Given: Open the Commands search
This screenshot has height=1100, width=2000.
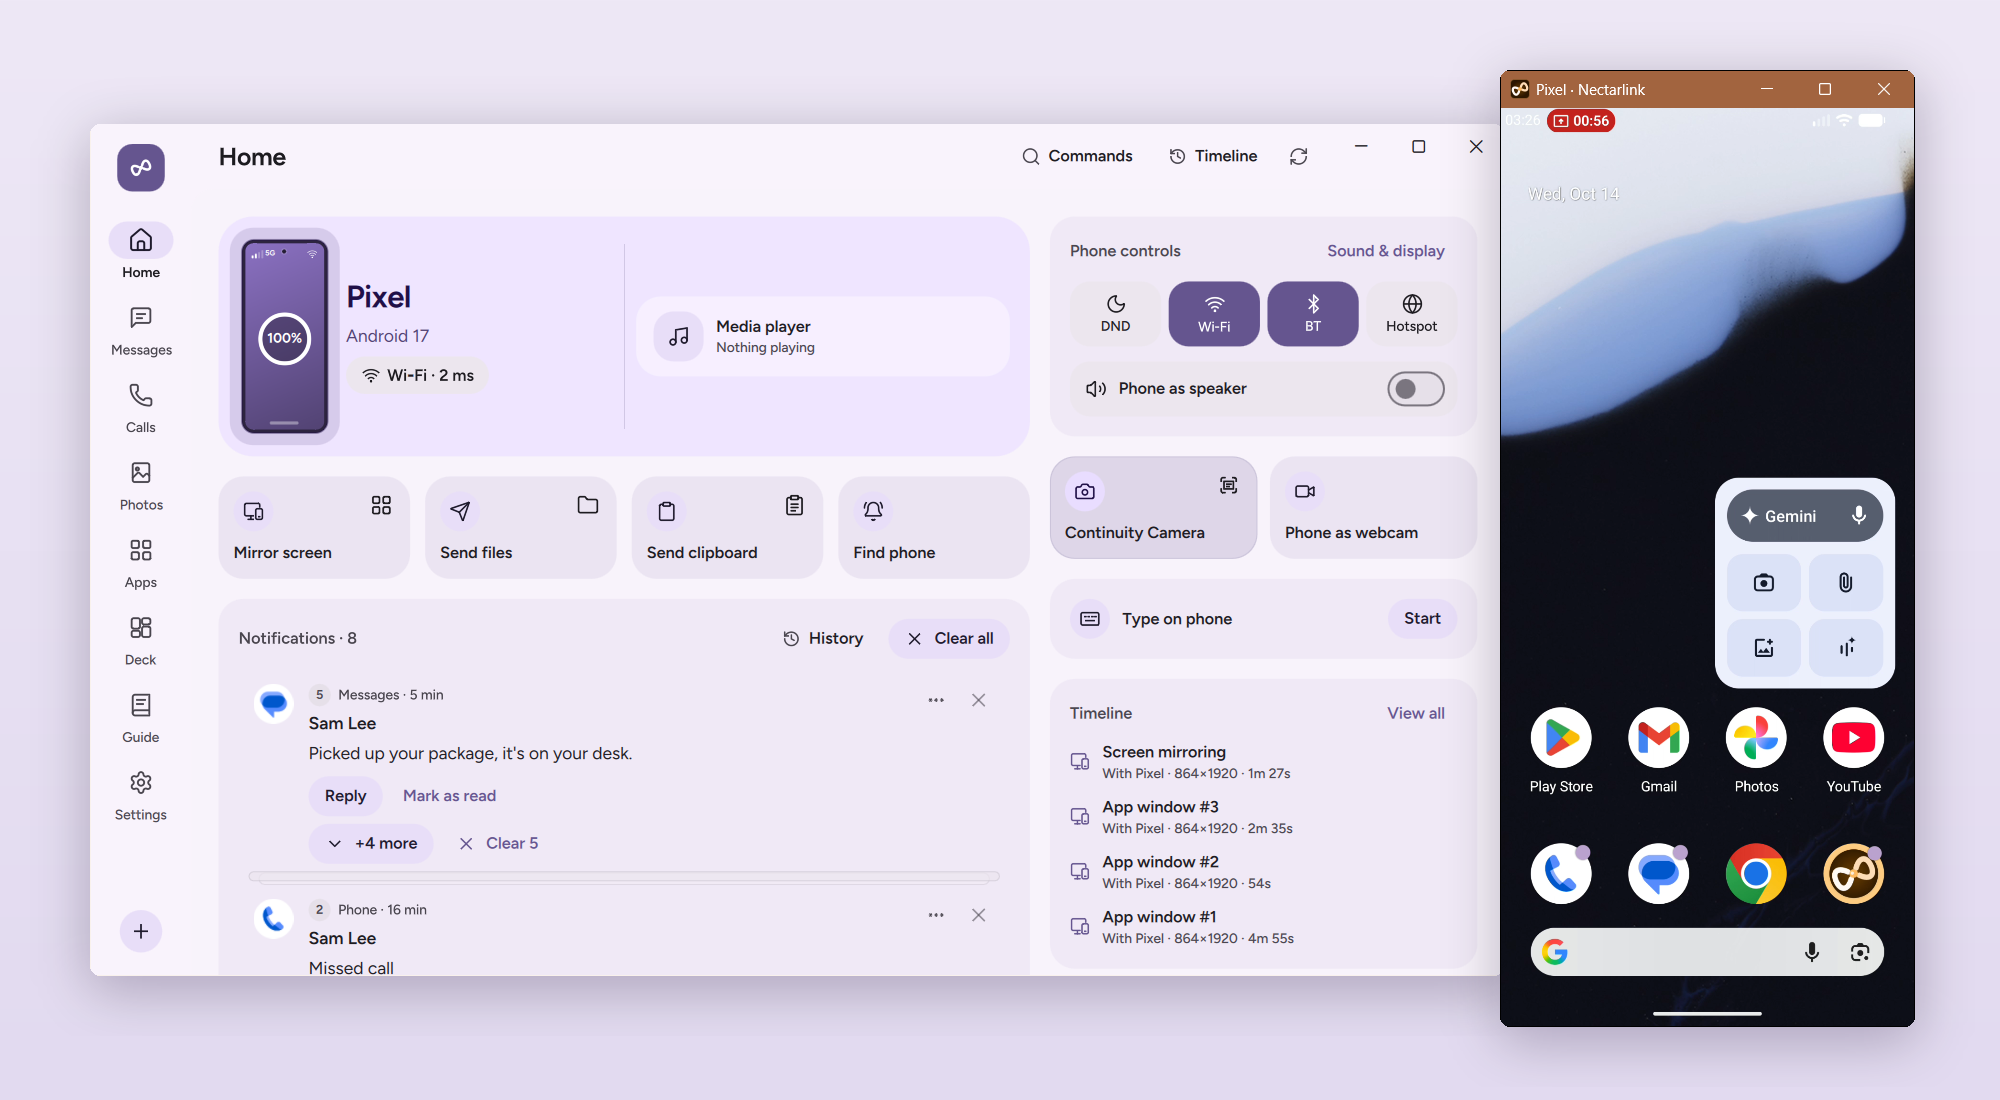Looking at the screenshot, I should pos(1077,156).
